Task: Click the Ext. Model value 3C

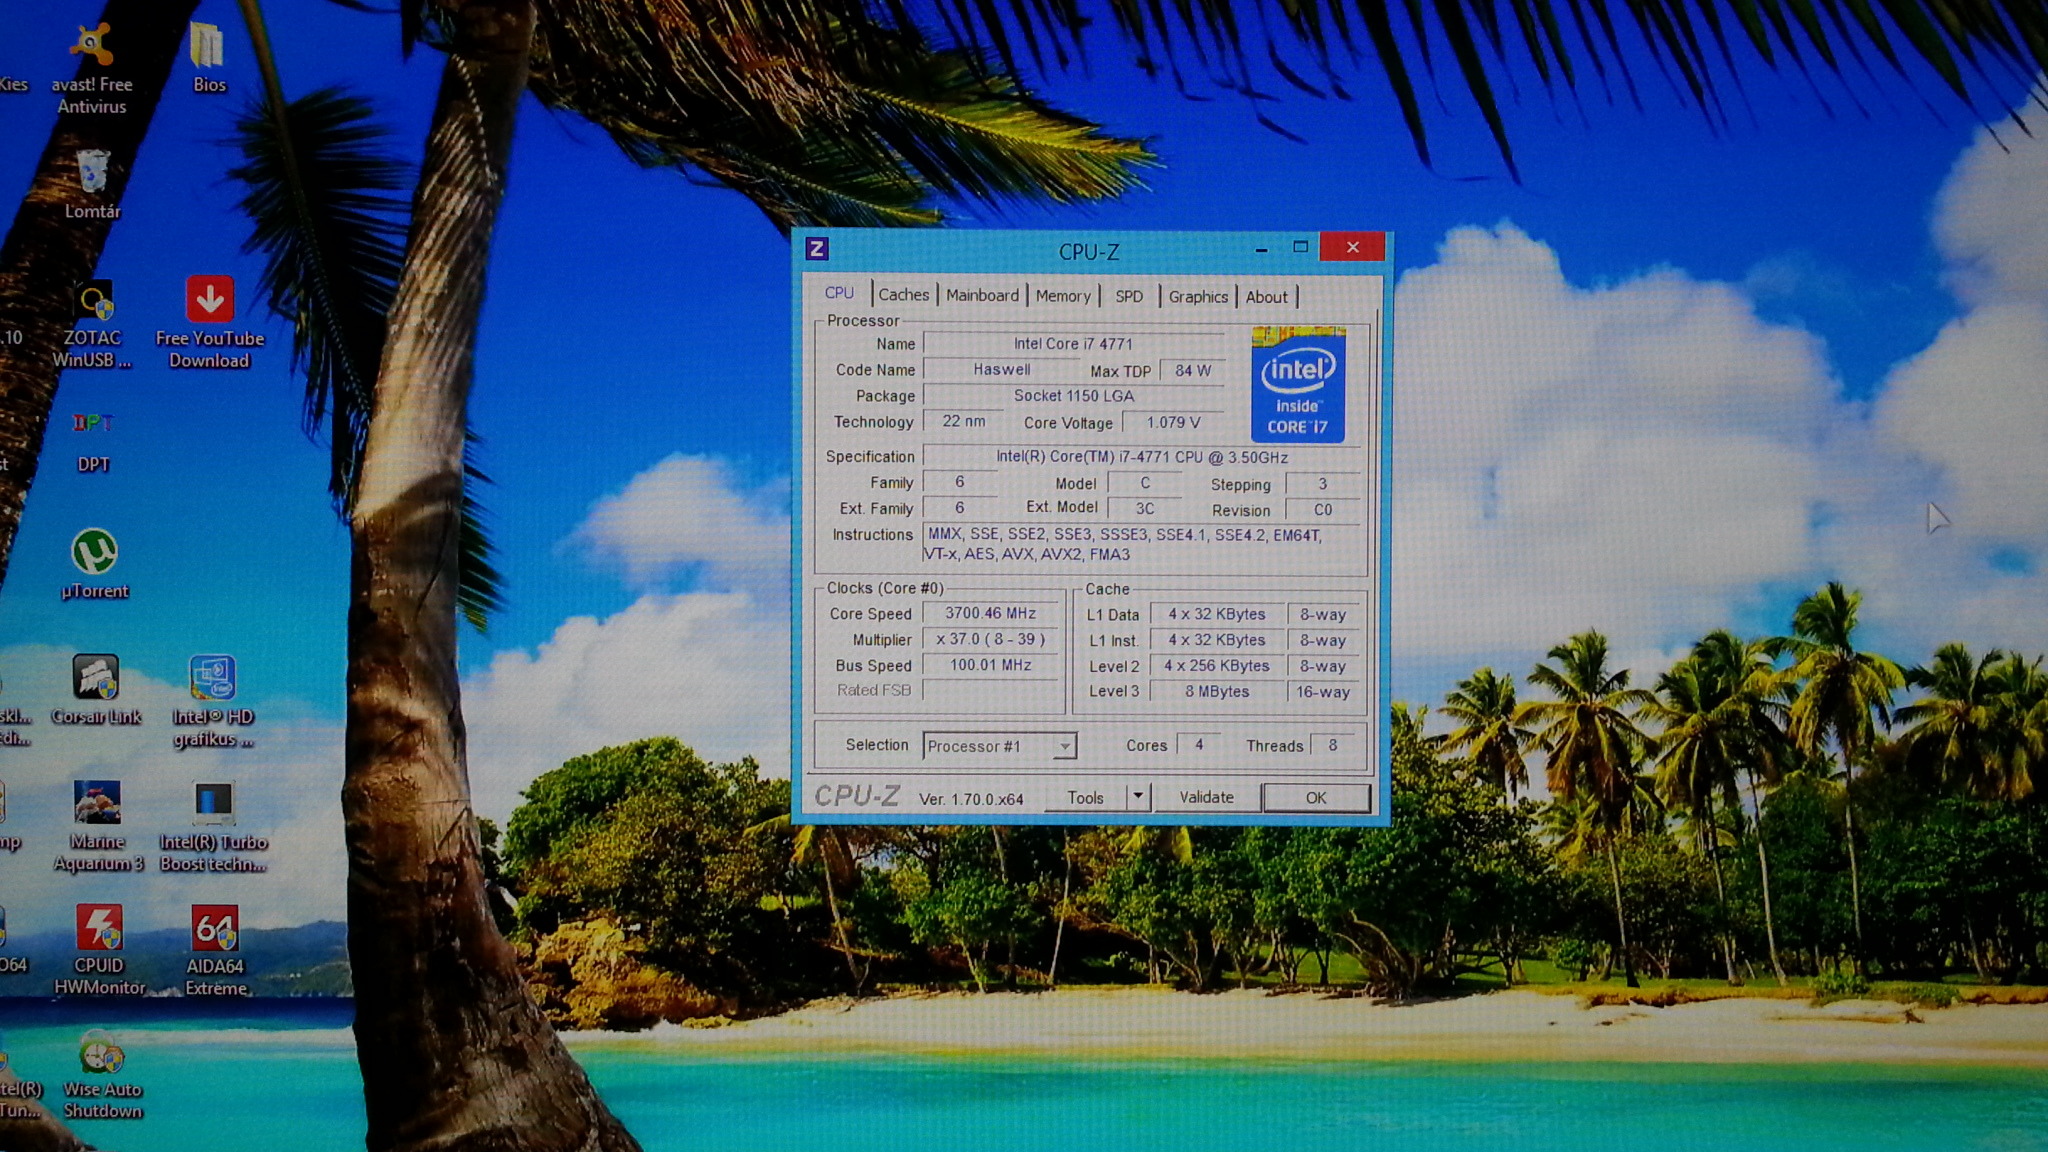Action: [1144, 509]
